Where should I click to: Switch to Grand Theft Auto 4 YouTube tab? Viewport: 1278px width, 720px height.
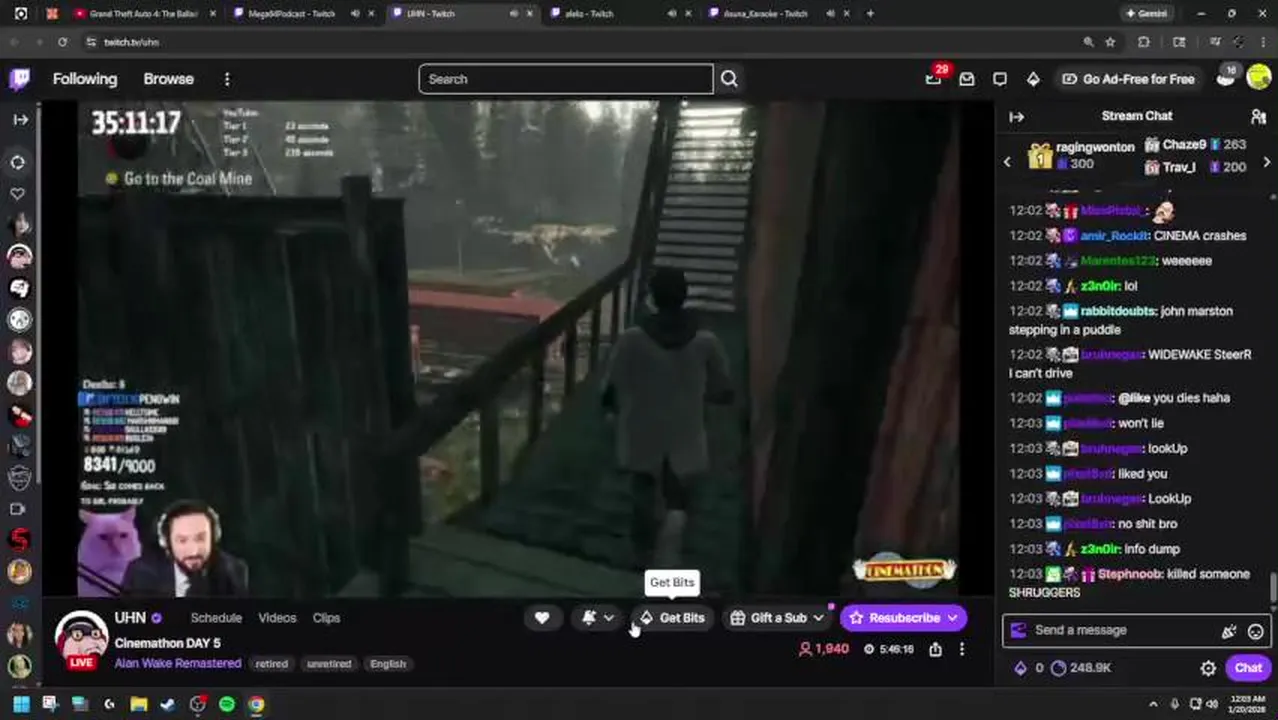(142, 14)
